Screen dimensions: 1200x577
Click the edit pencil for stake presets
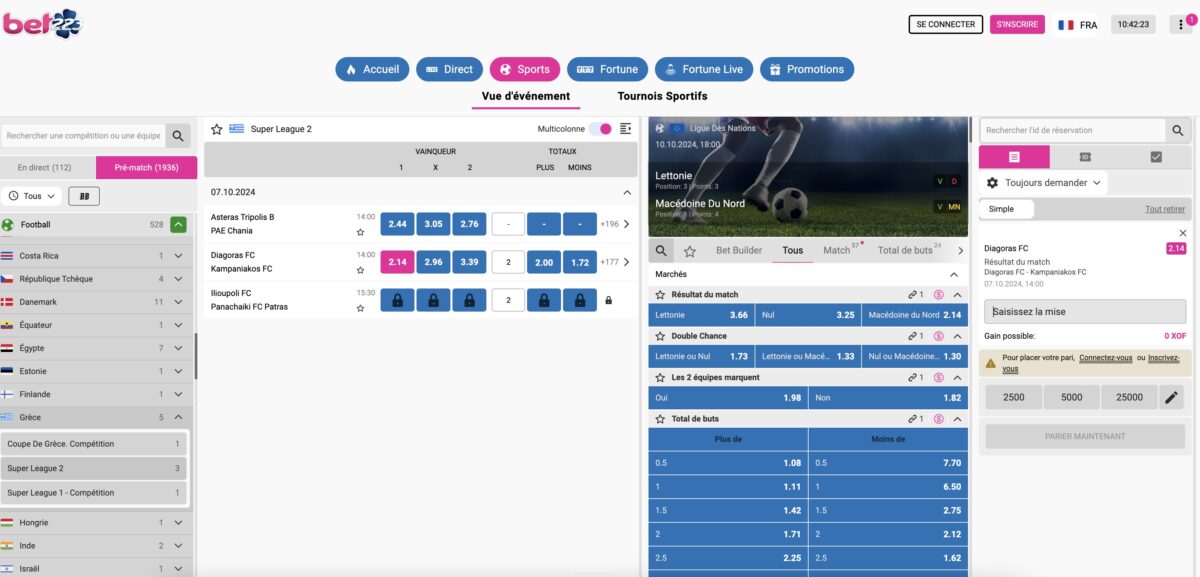(x=1172, y=397)
